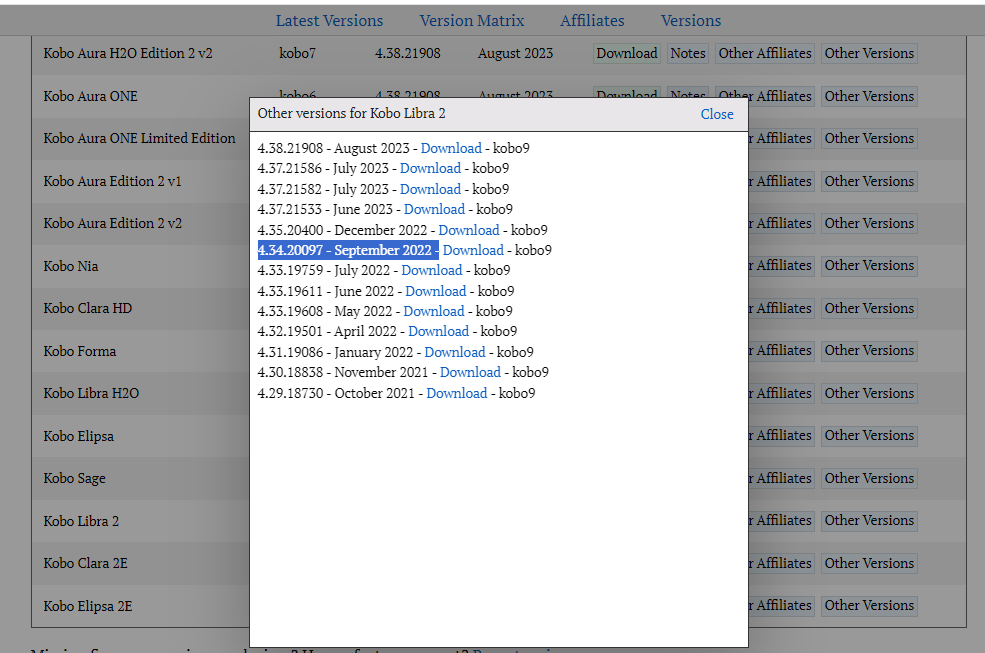Click the 'Other versions for Kobo Libra 2' title

tap(352, 114)
